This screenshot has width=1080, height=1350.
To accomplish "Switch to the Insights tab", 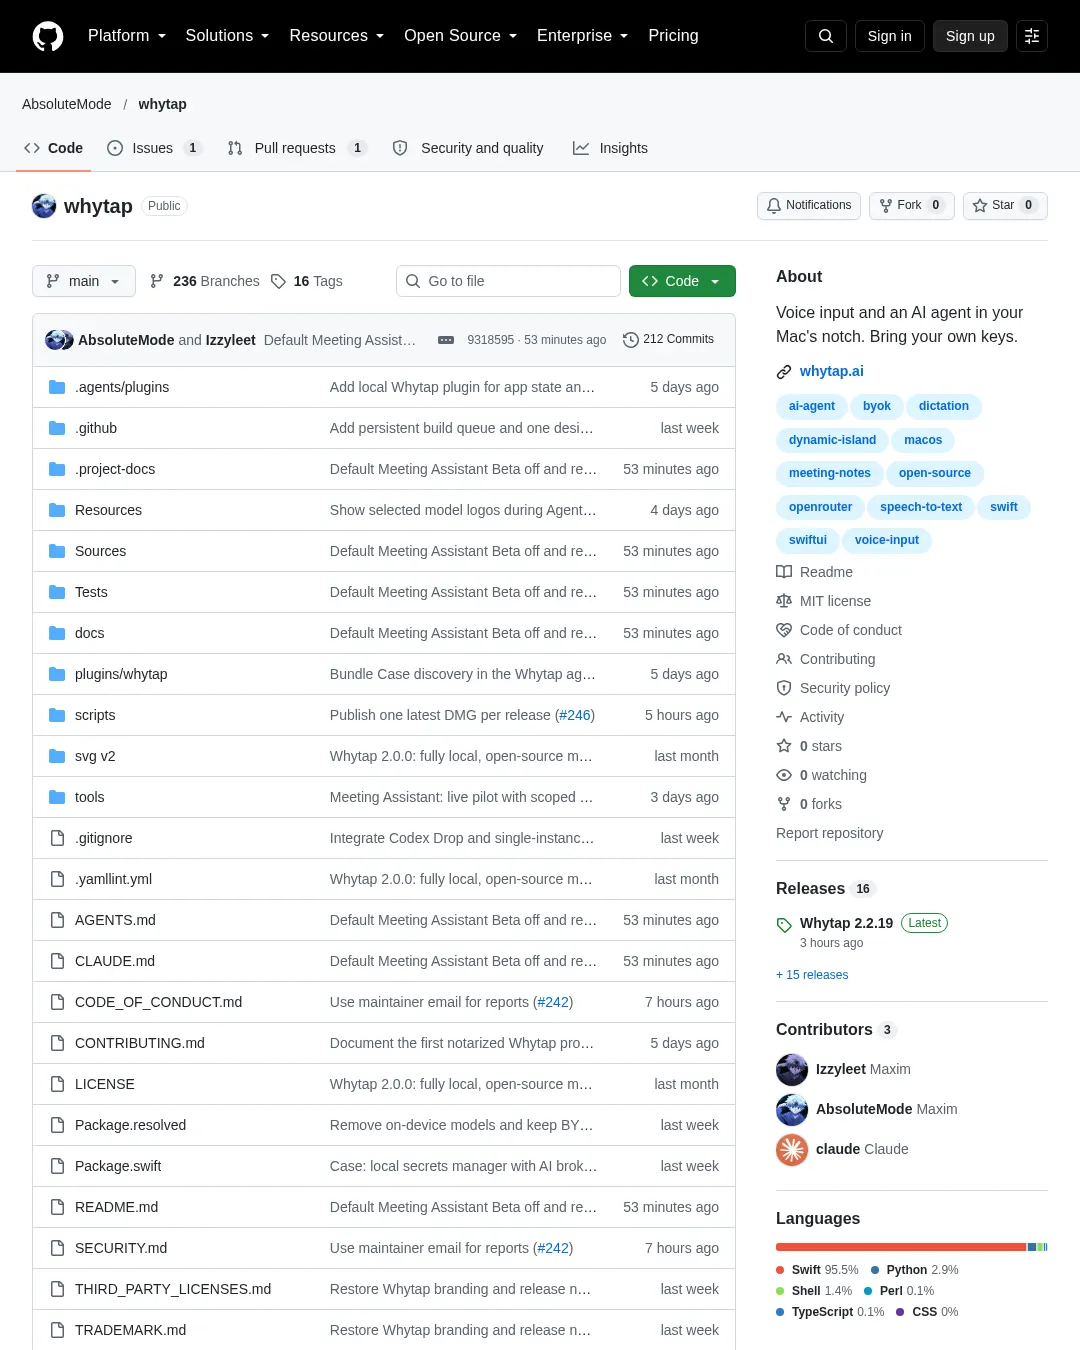I will click(x=610, y=148).
